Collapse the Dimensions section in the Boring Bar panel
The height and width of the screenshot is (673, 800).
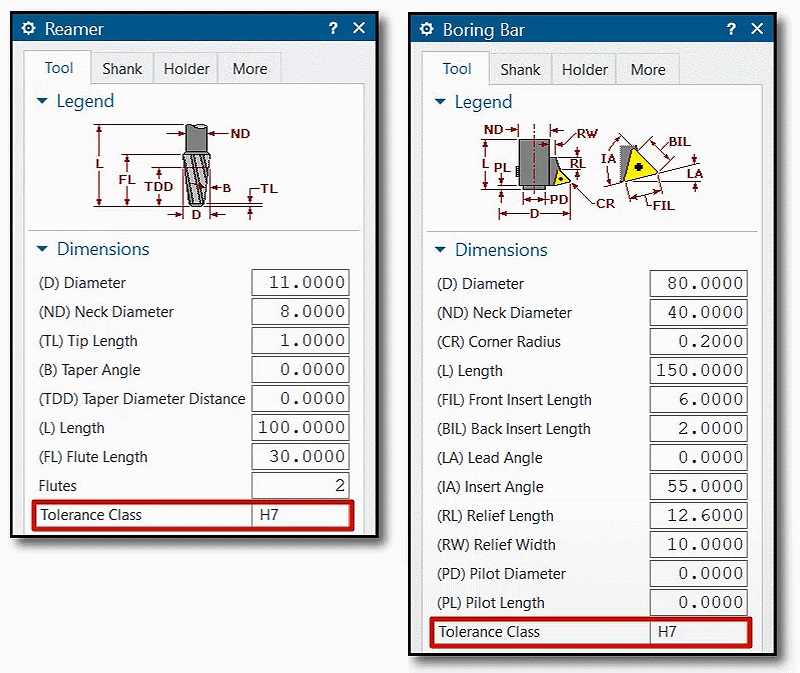[x=439, y=250]
